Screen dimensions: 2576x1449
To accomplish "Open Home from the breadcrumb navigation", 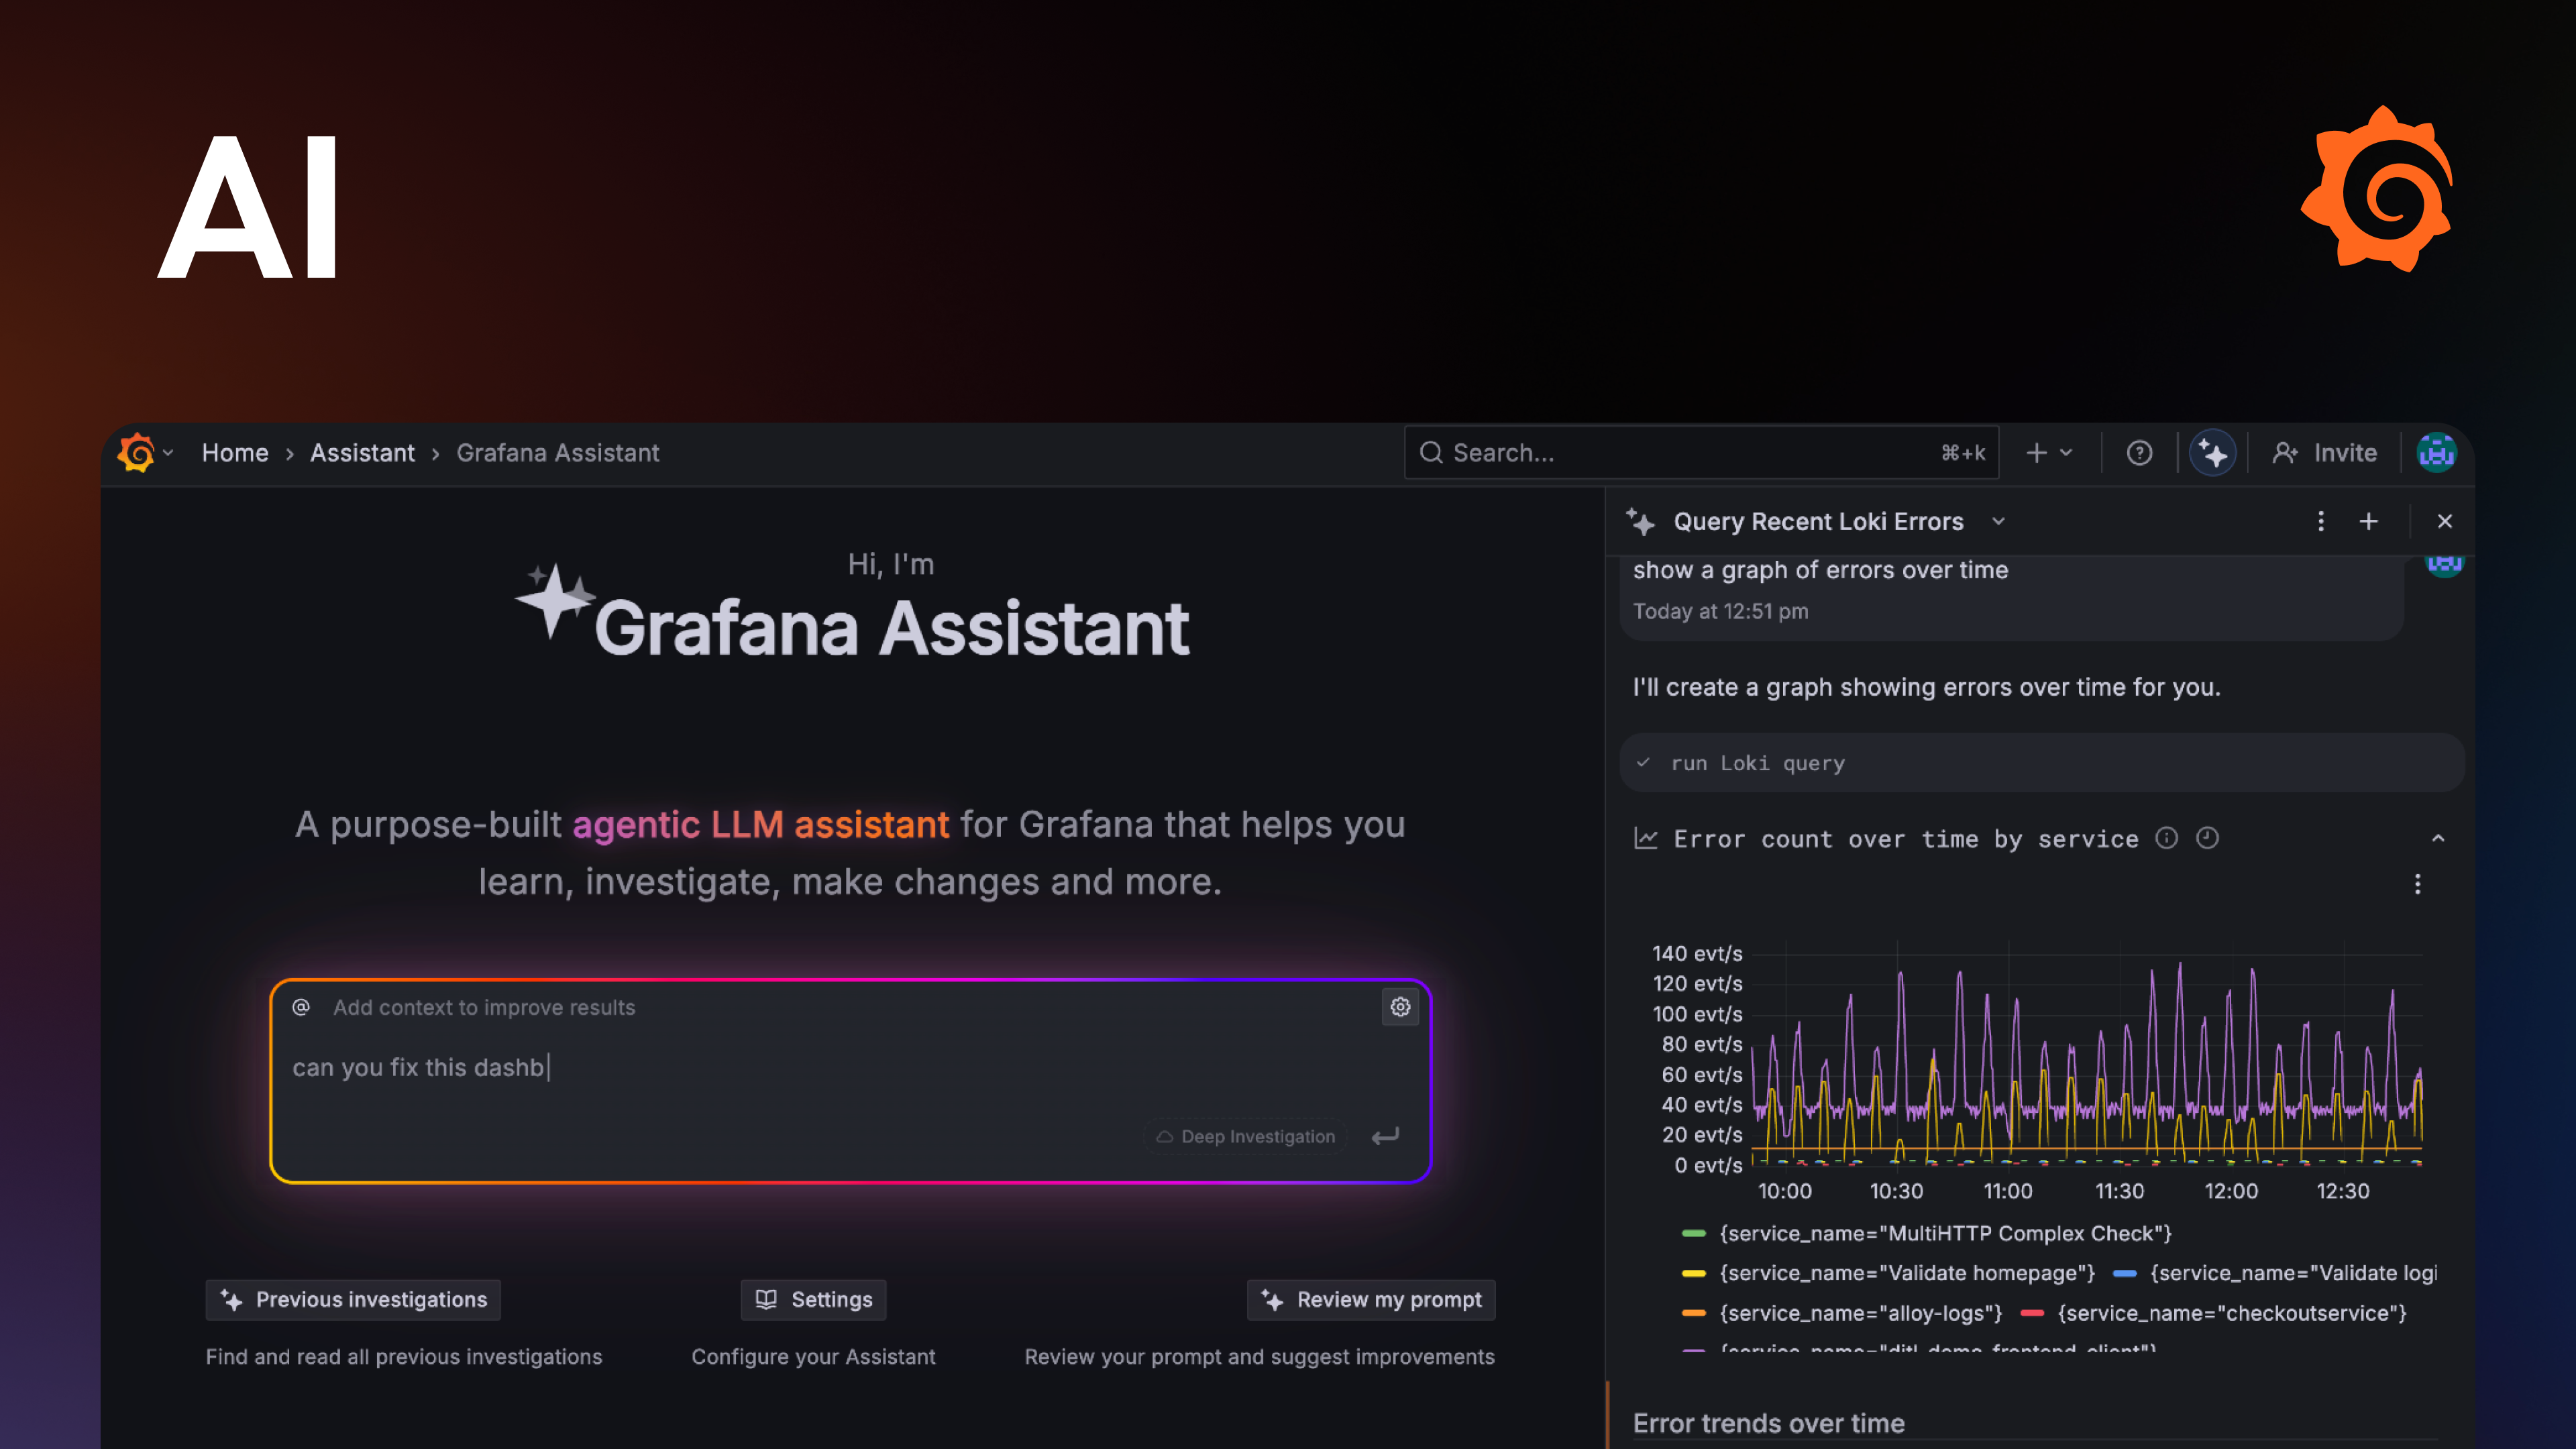I will point(234,452).
